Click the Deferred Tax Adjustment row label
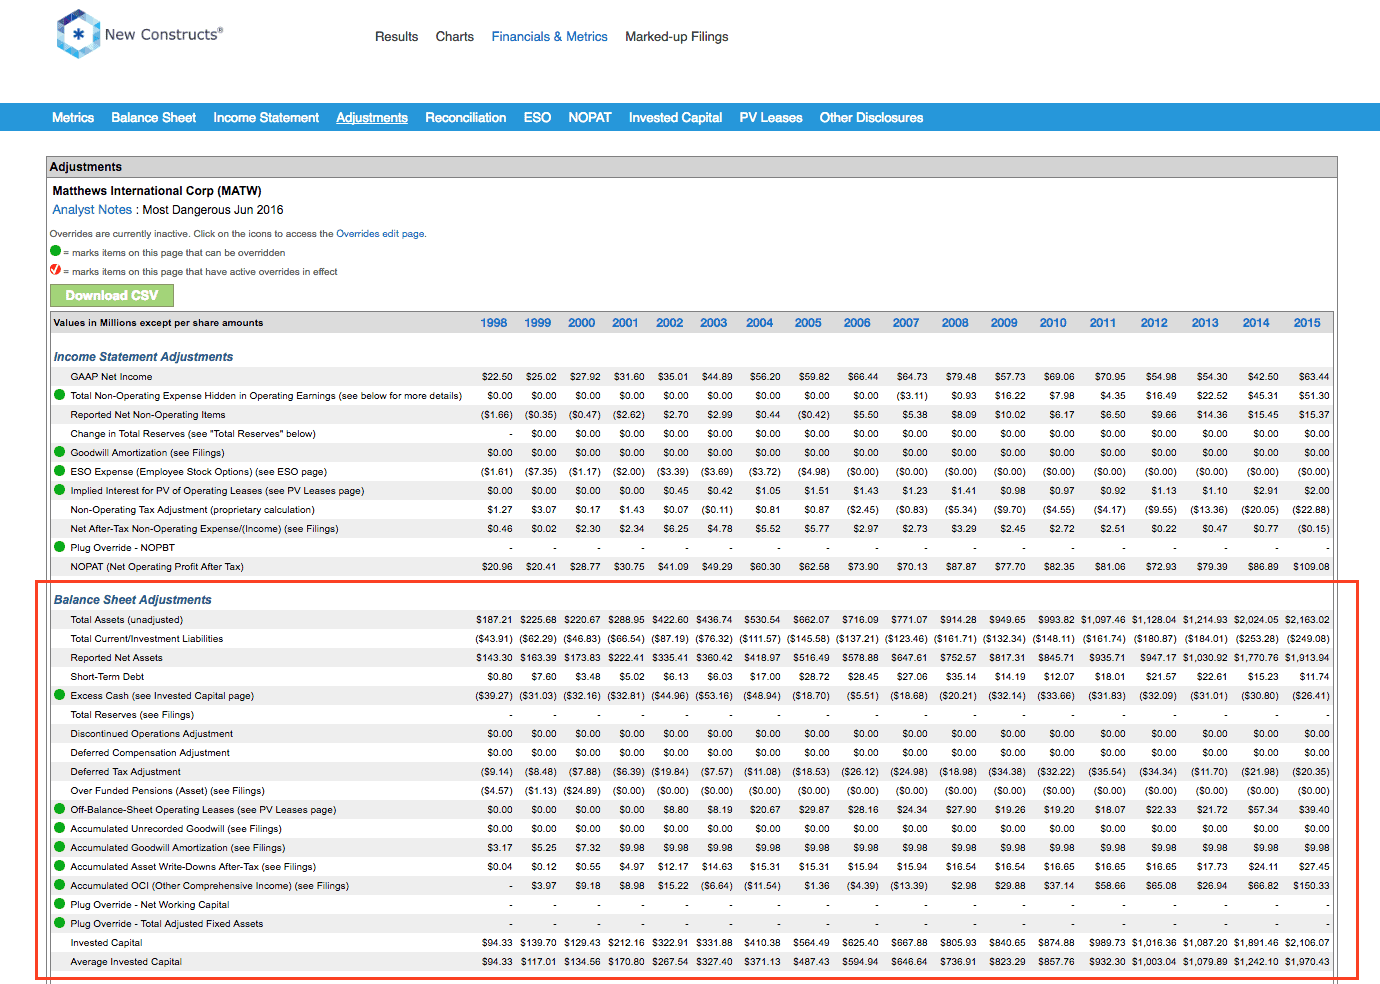This screenshot has height=984, width=1380. click(x=125, y=772)
